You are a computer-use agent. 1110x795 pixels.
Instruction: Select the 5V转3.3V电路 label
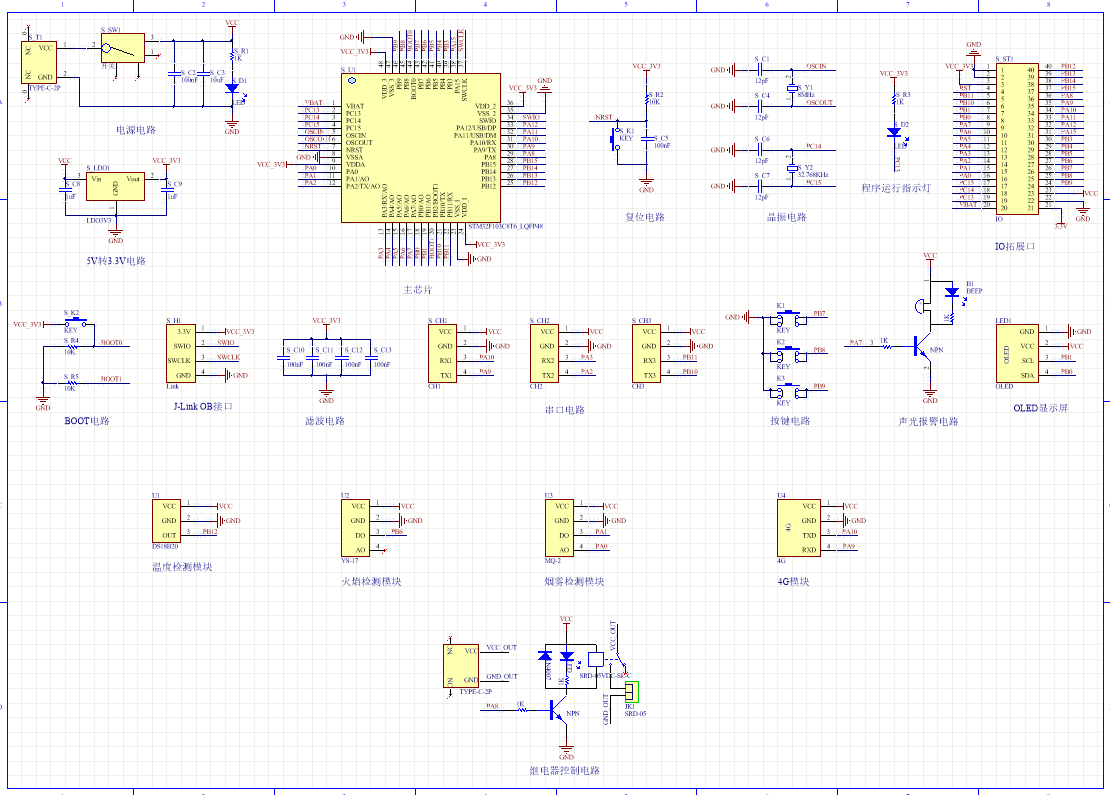click(x=116, y=261)
